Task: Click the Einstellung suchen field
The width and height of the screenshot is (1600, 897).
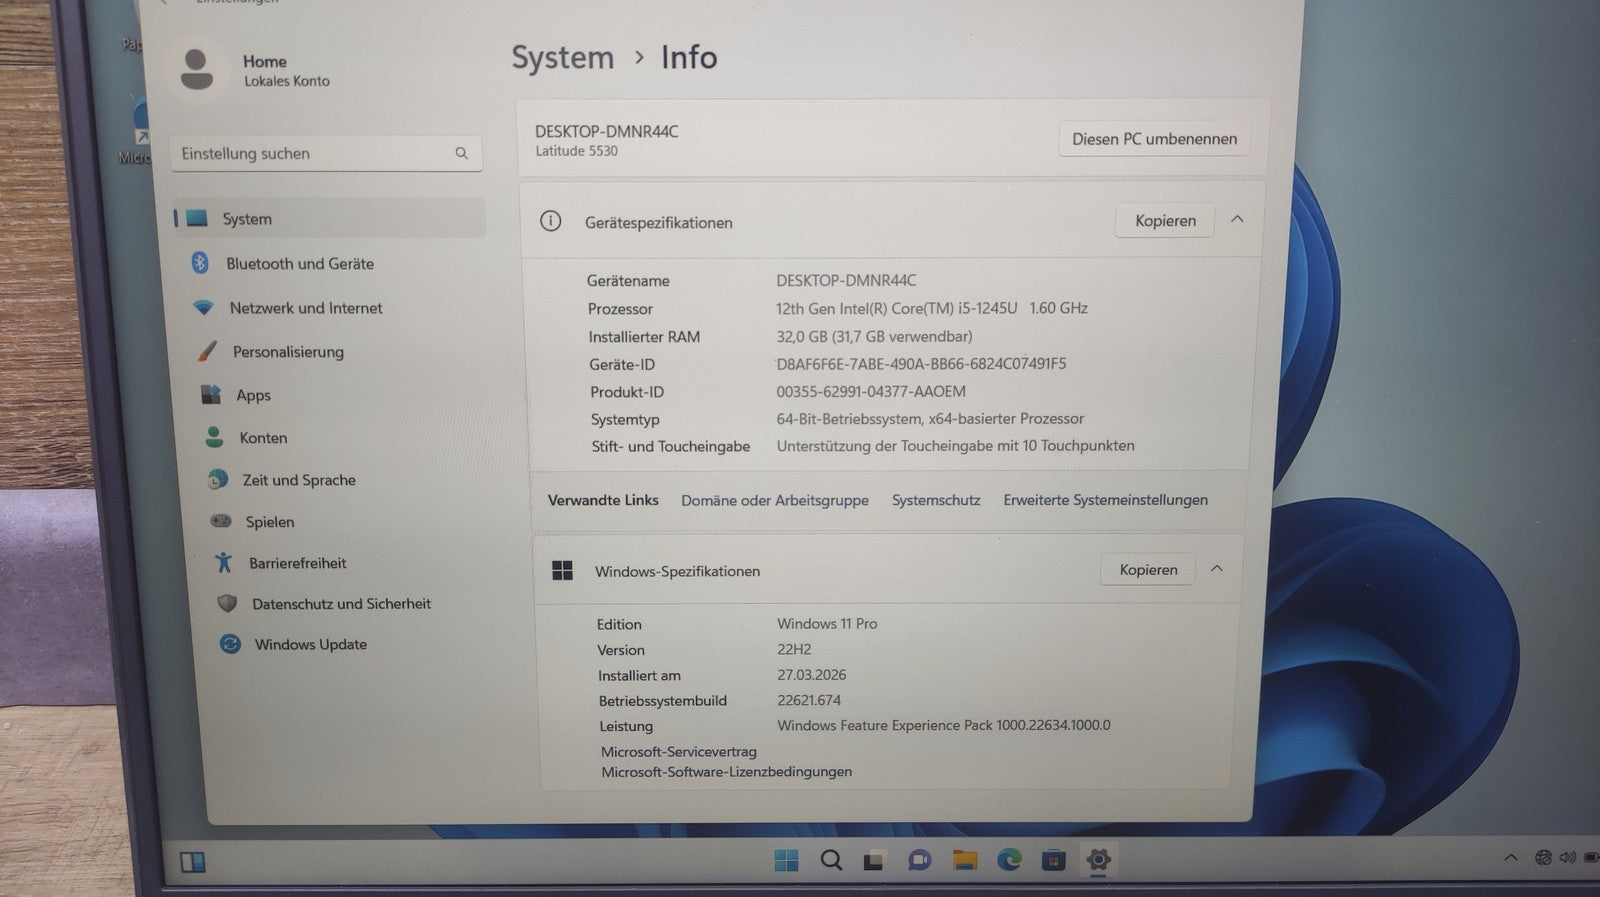Action: (326, 153)
